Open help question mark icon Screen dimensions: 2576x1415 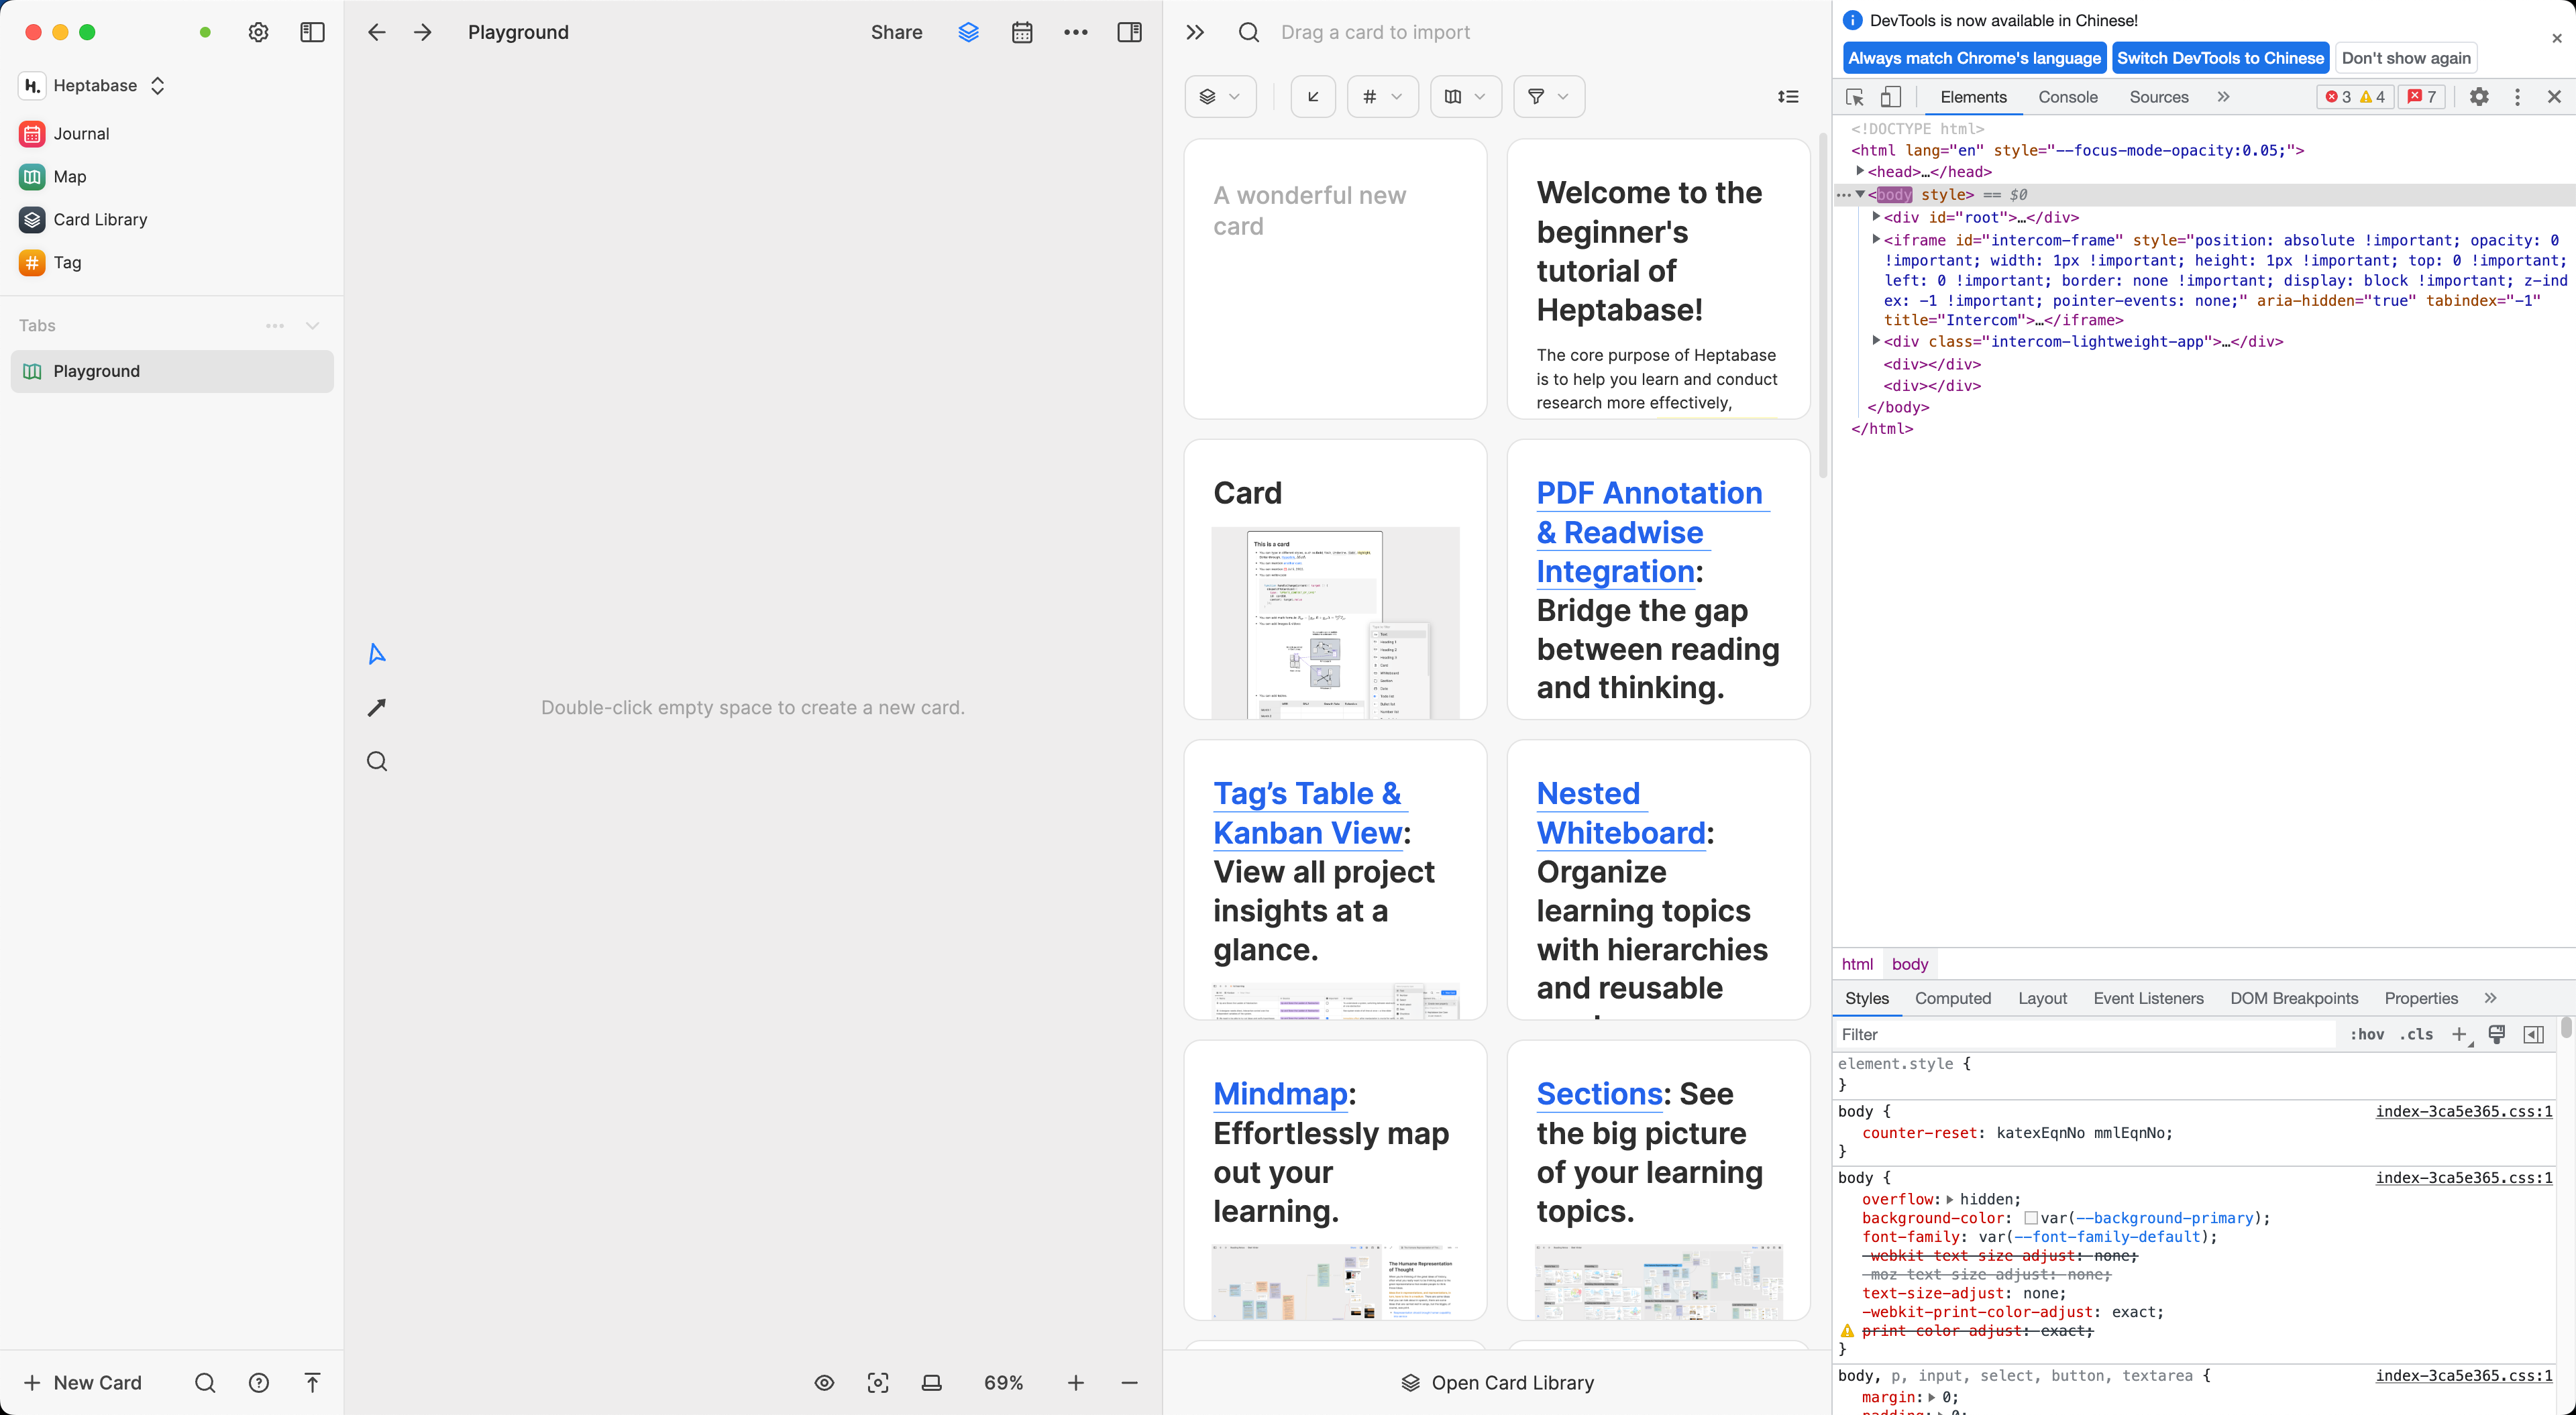click(259, 1383)
